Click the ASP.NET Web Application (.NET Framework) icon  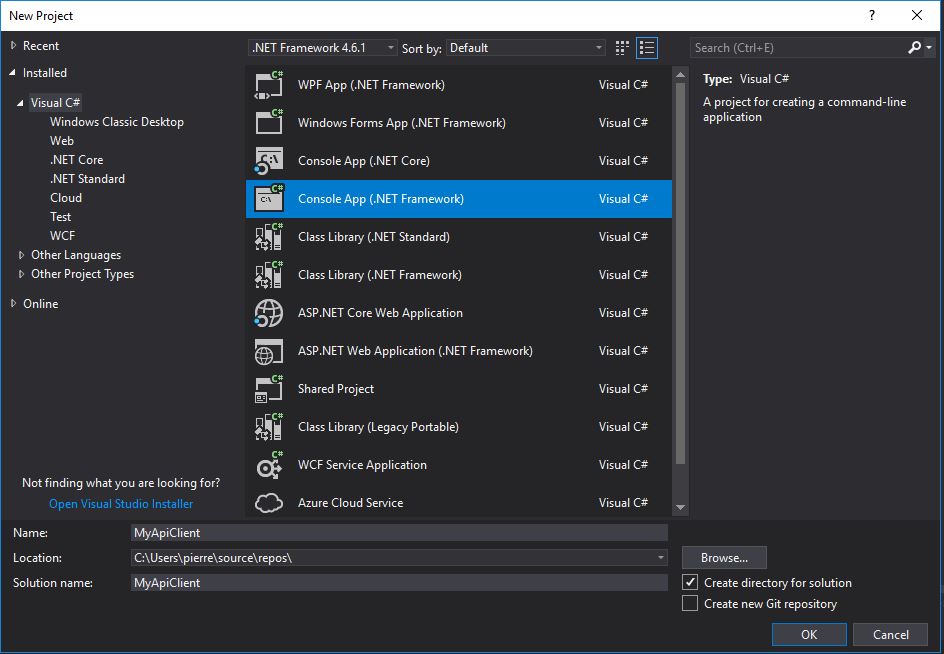coord(269,351)
